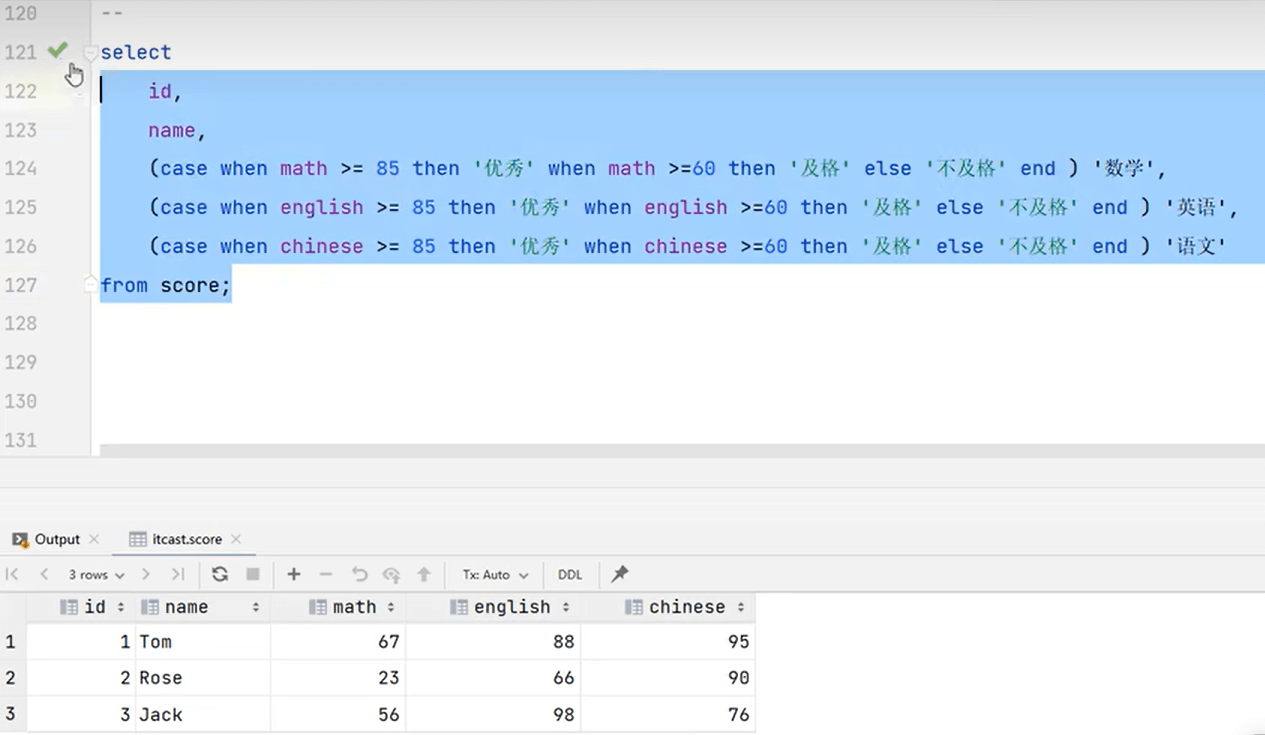The image size is (1265, 735).
Task: Click the delete row minus icon
Action: [x=326, y=574]
